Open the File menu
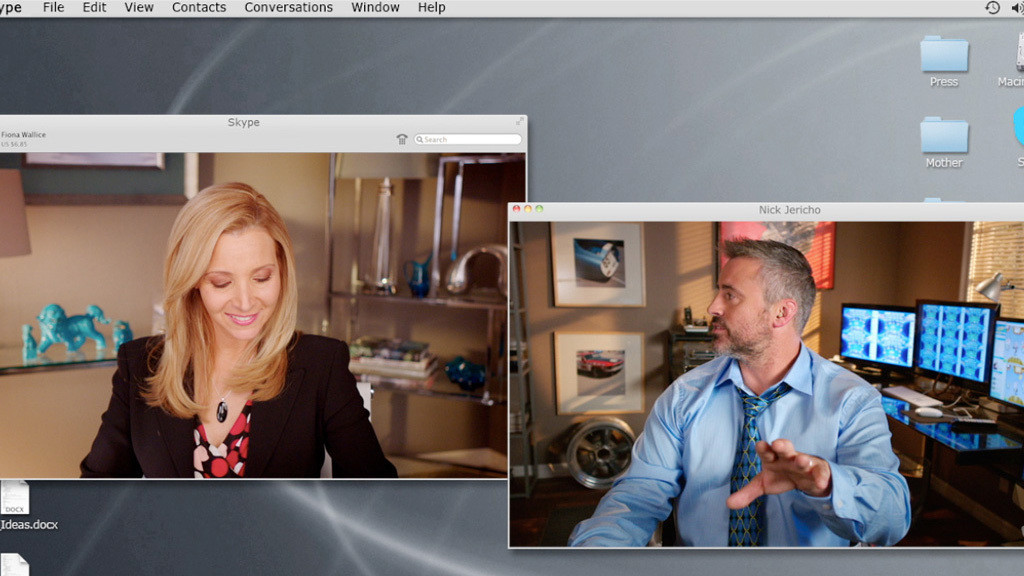1024x576 pixels. (x=53, y=8)
